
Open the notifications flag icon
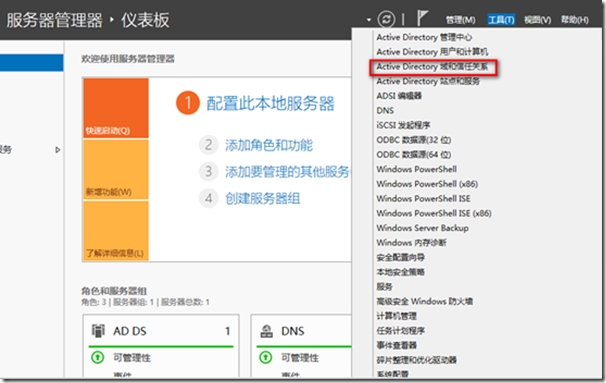422,18
